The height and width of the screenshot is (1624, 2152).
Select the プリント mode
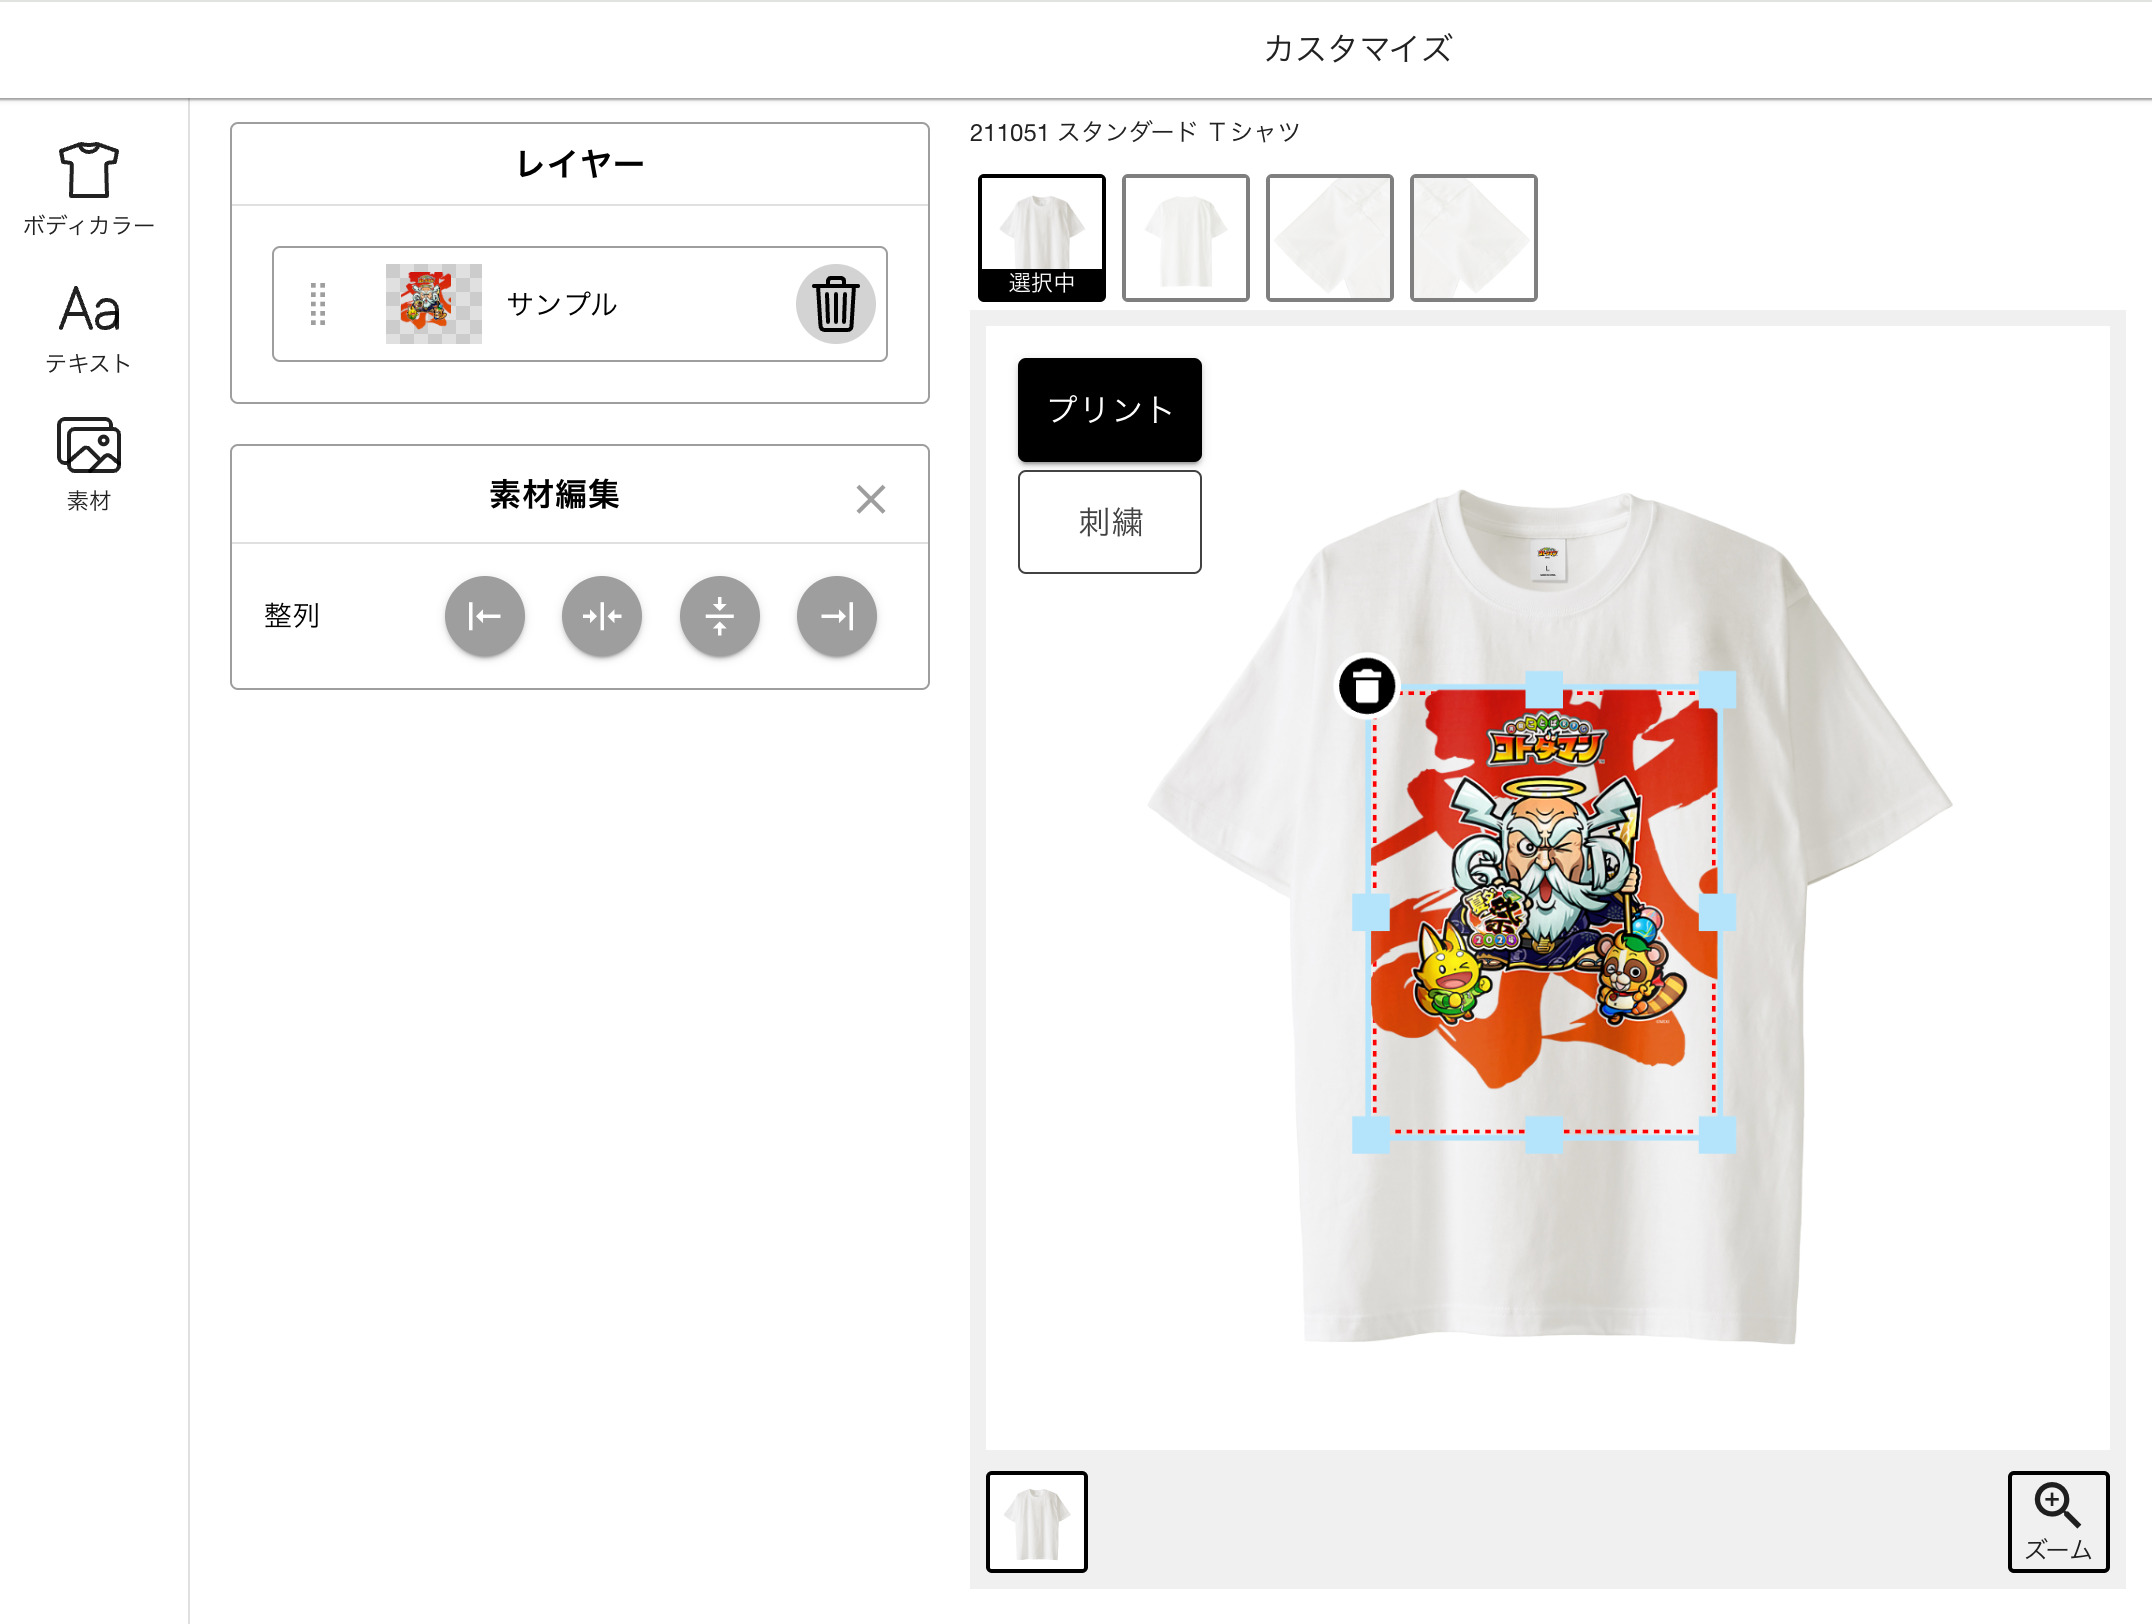coord(1110,410)
